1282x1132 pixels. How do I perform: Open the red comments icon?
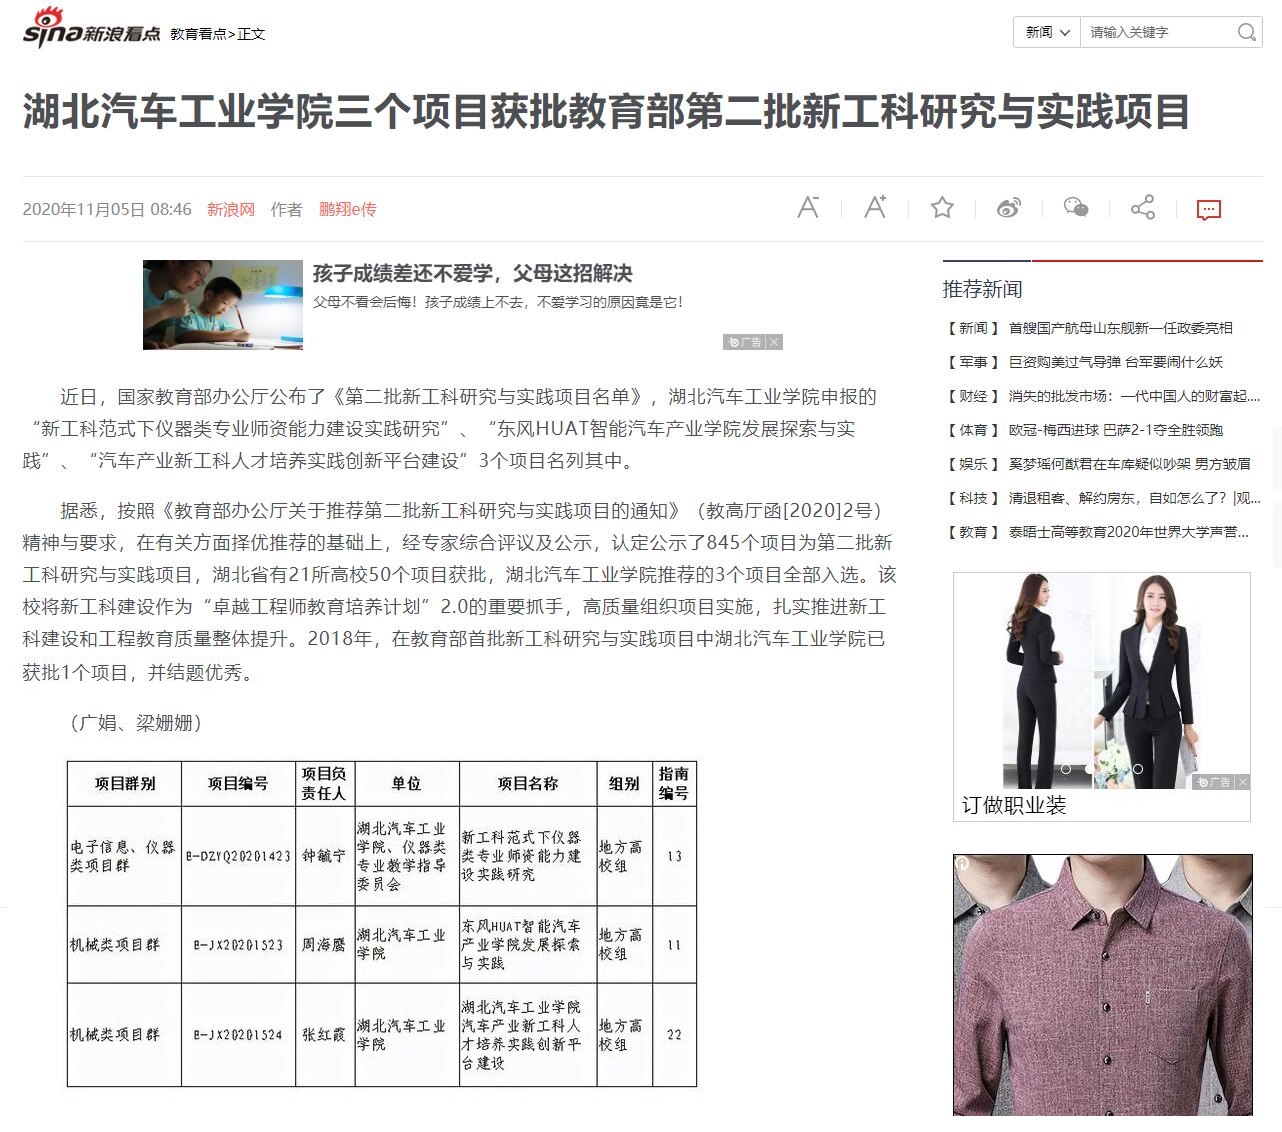[1209, 209]
